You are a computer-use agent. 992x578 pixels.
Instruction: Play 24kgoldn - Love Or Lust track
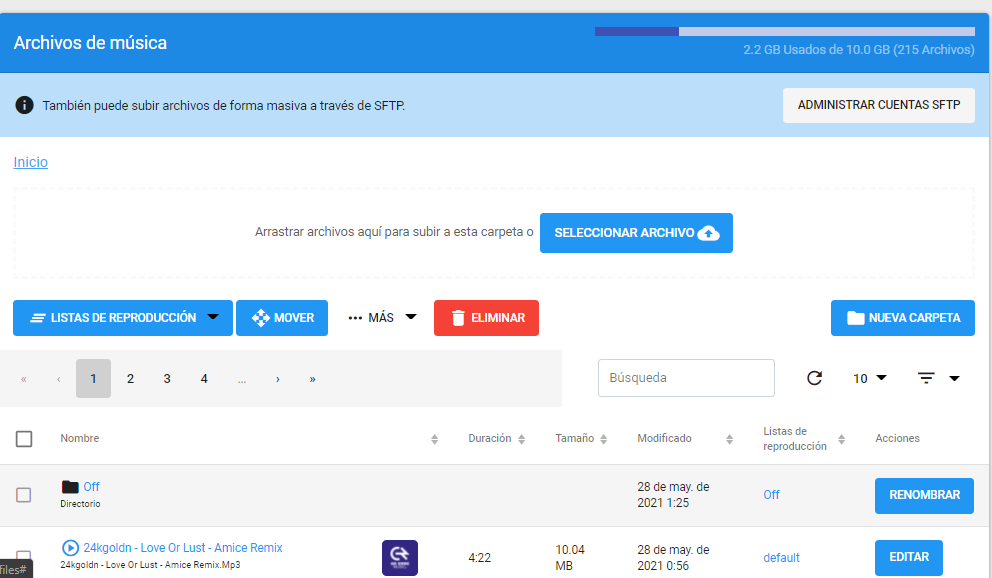(70, 548)
